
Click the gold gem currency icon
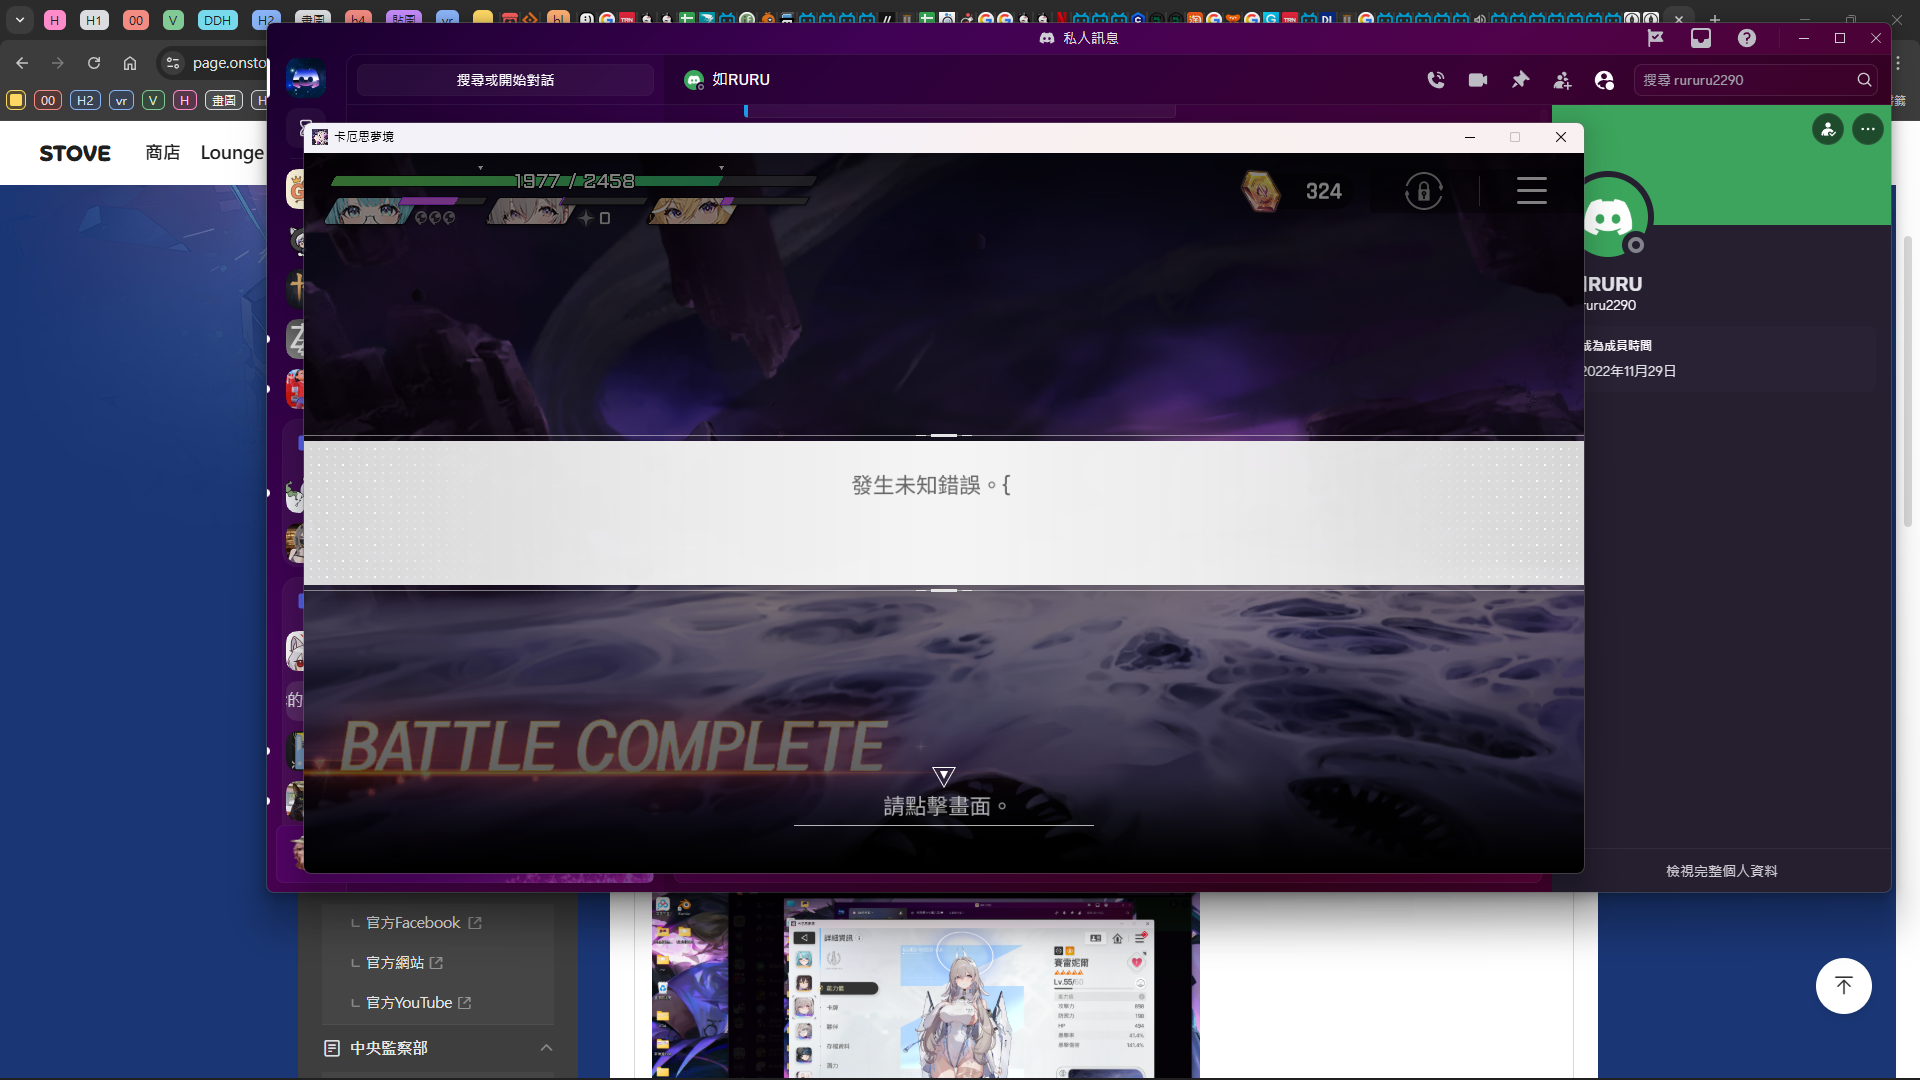[x=1260, y=190]
